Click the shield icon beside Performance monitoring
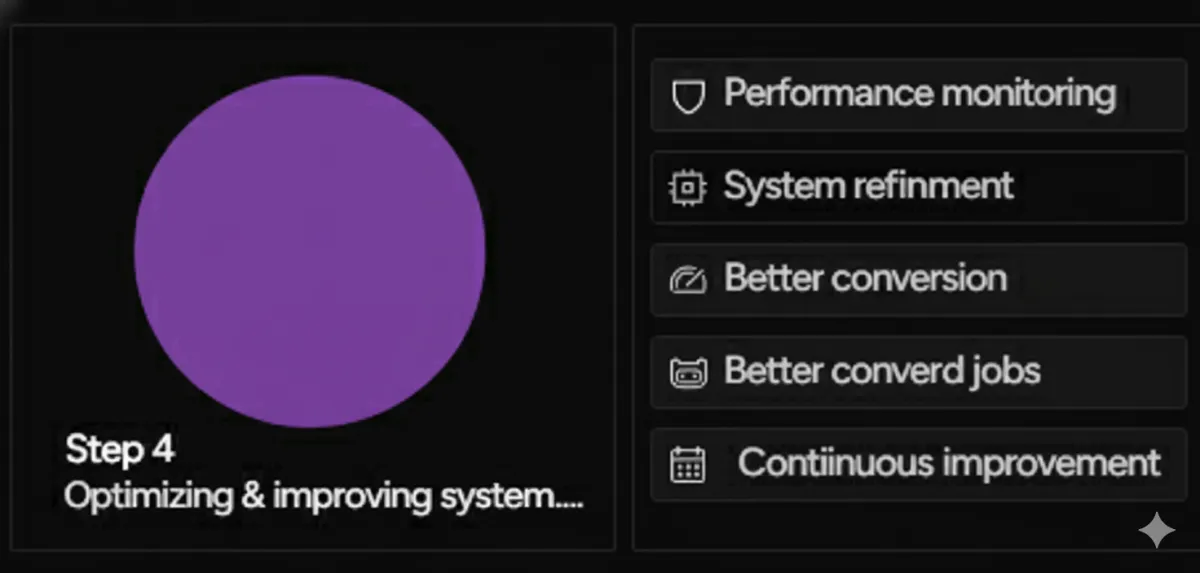The image size is (1200, 573). [x=687, y=96]
